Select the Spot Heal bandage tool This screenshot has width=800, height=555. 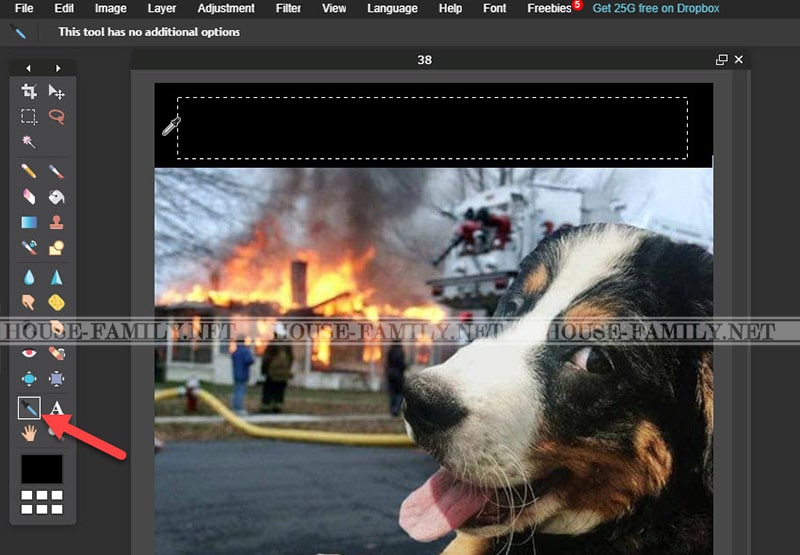(56, 353)
